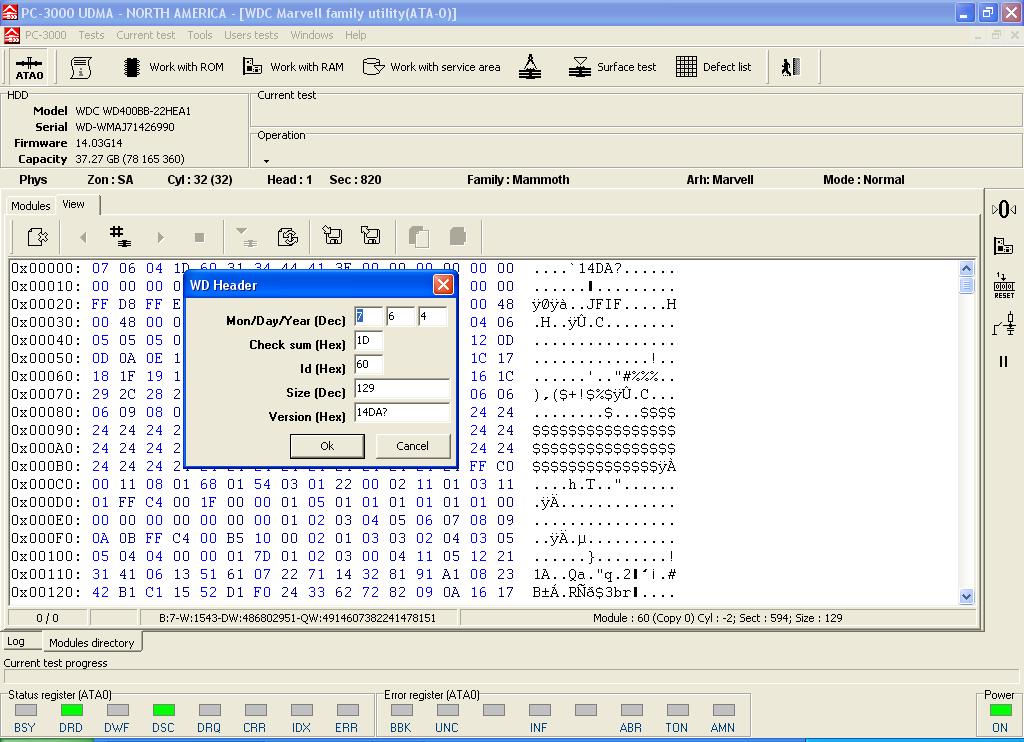This screenshot has height=742, width=1024.
Task: Click the Id (Hex) field
Action: click(x=368, y=364)
